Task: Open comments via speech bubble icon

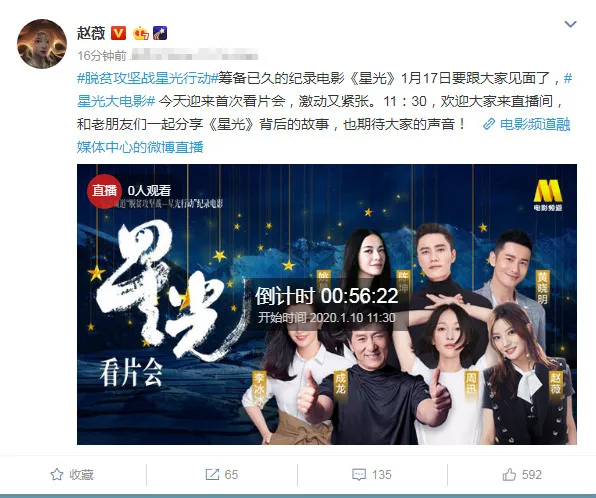Action: pos(359,475)
